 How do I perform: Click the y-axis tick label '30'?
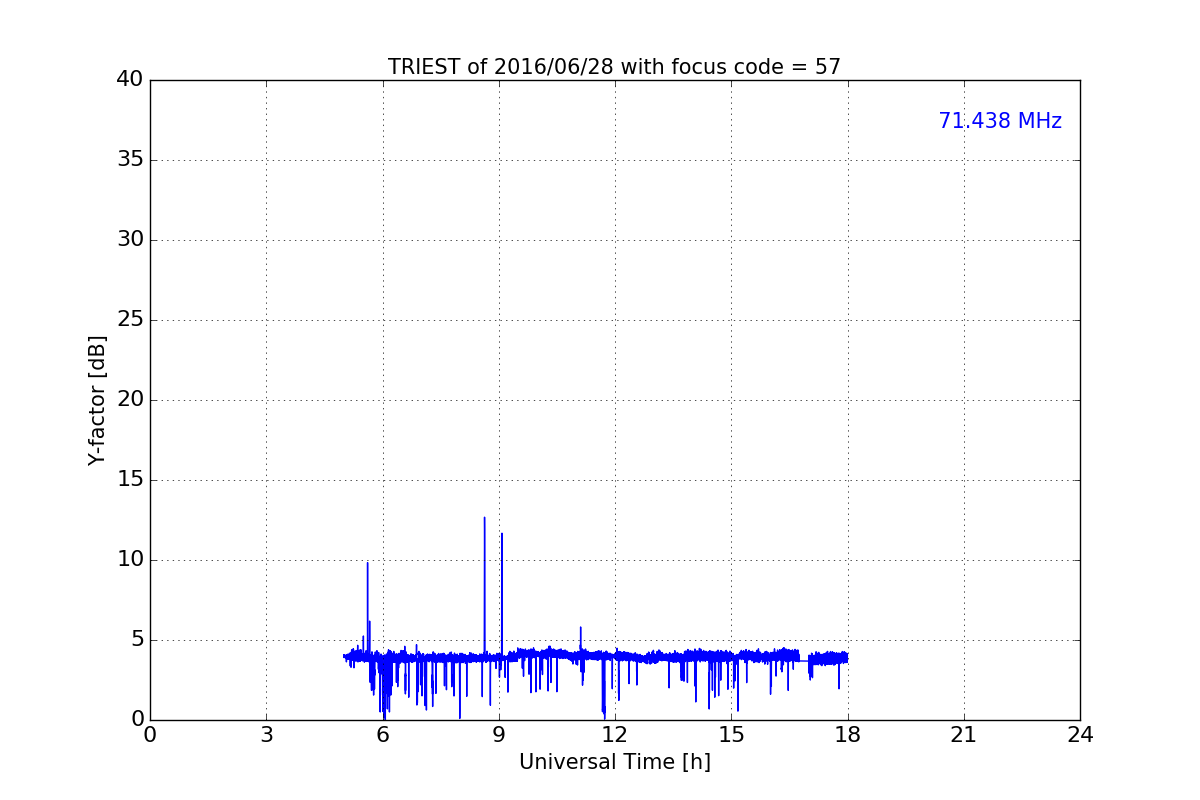pos(130,240)
